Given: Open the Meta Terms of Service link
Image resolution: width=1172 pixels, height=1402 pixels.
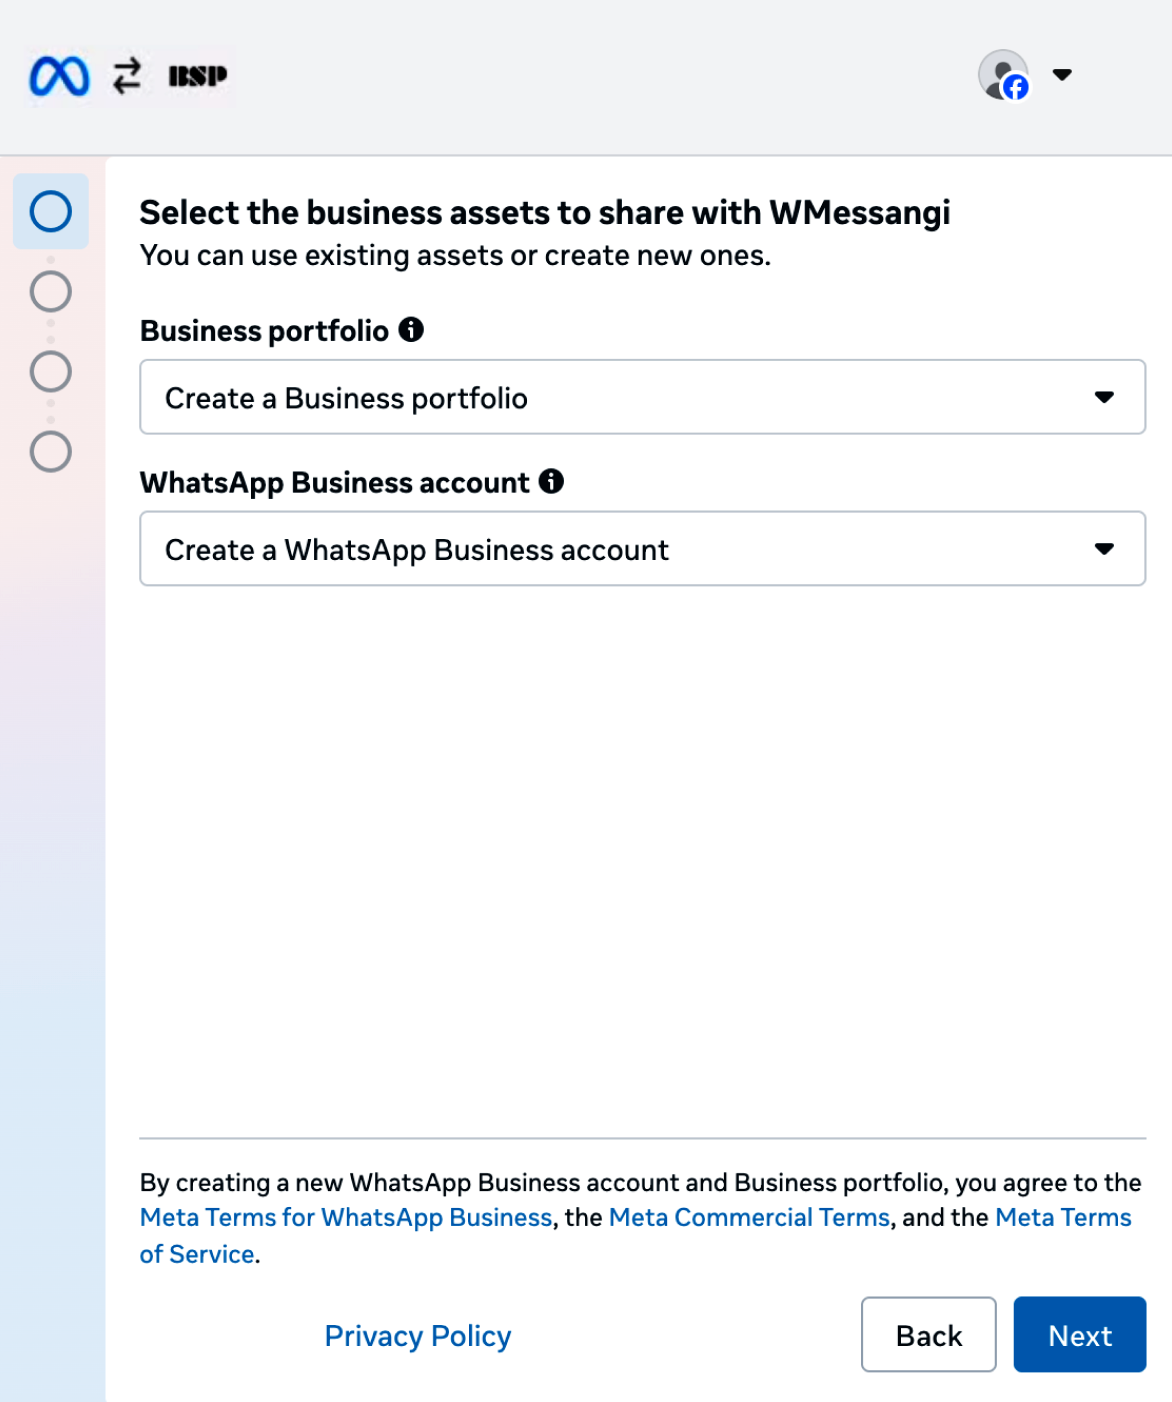Looking at the screenshot, I should pos(1063,1217).
